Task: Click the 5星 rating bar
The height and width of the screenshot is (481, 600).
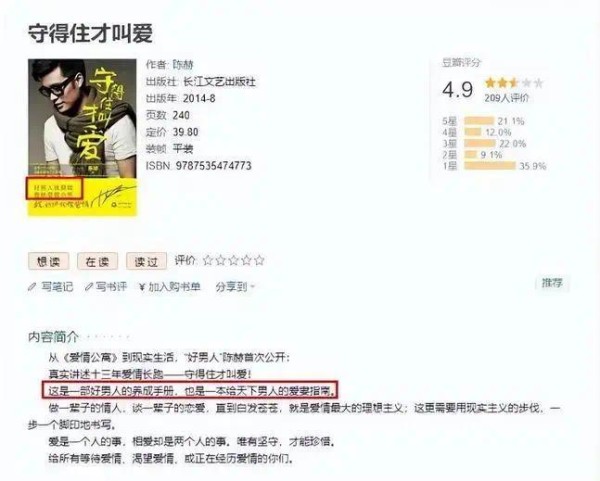Action: tap(479, 121)
